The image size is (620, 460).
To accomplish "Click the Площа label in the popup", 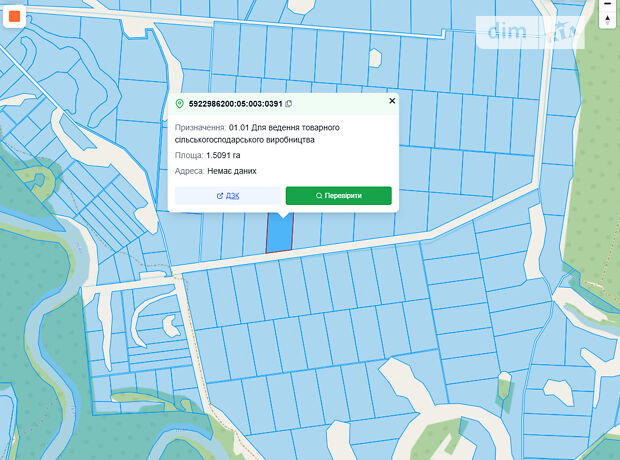I will click(x=189, y=156).
